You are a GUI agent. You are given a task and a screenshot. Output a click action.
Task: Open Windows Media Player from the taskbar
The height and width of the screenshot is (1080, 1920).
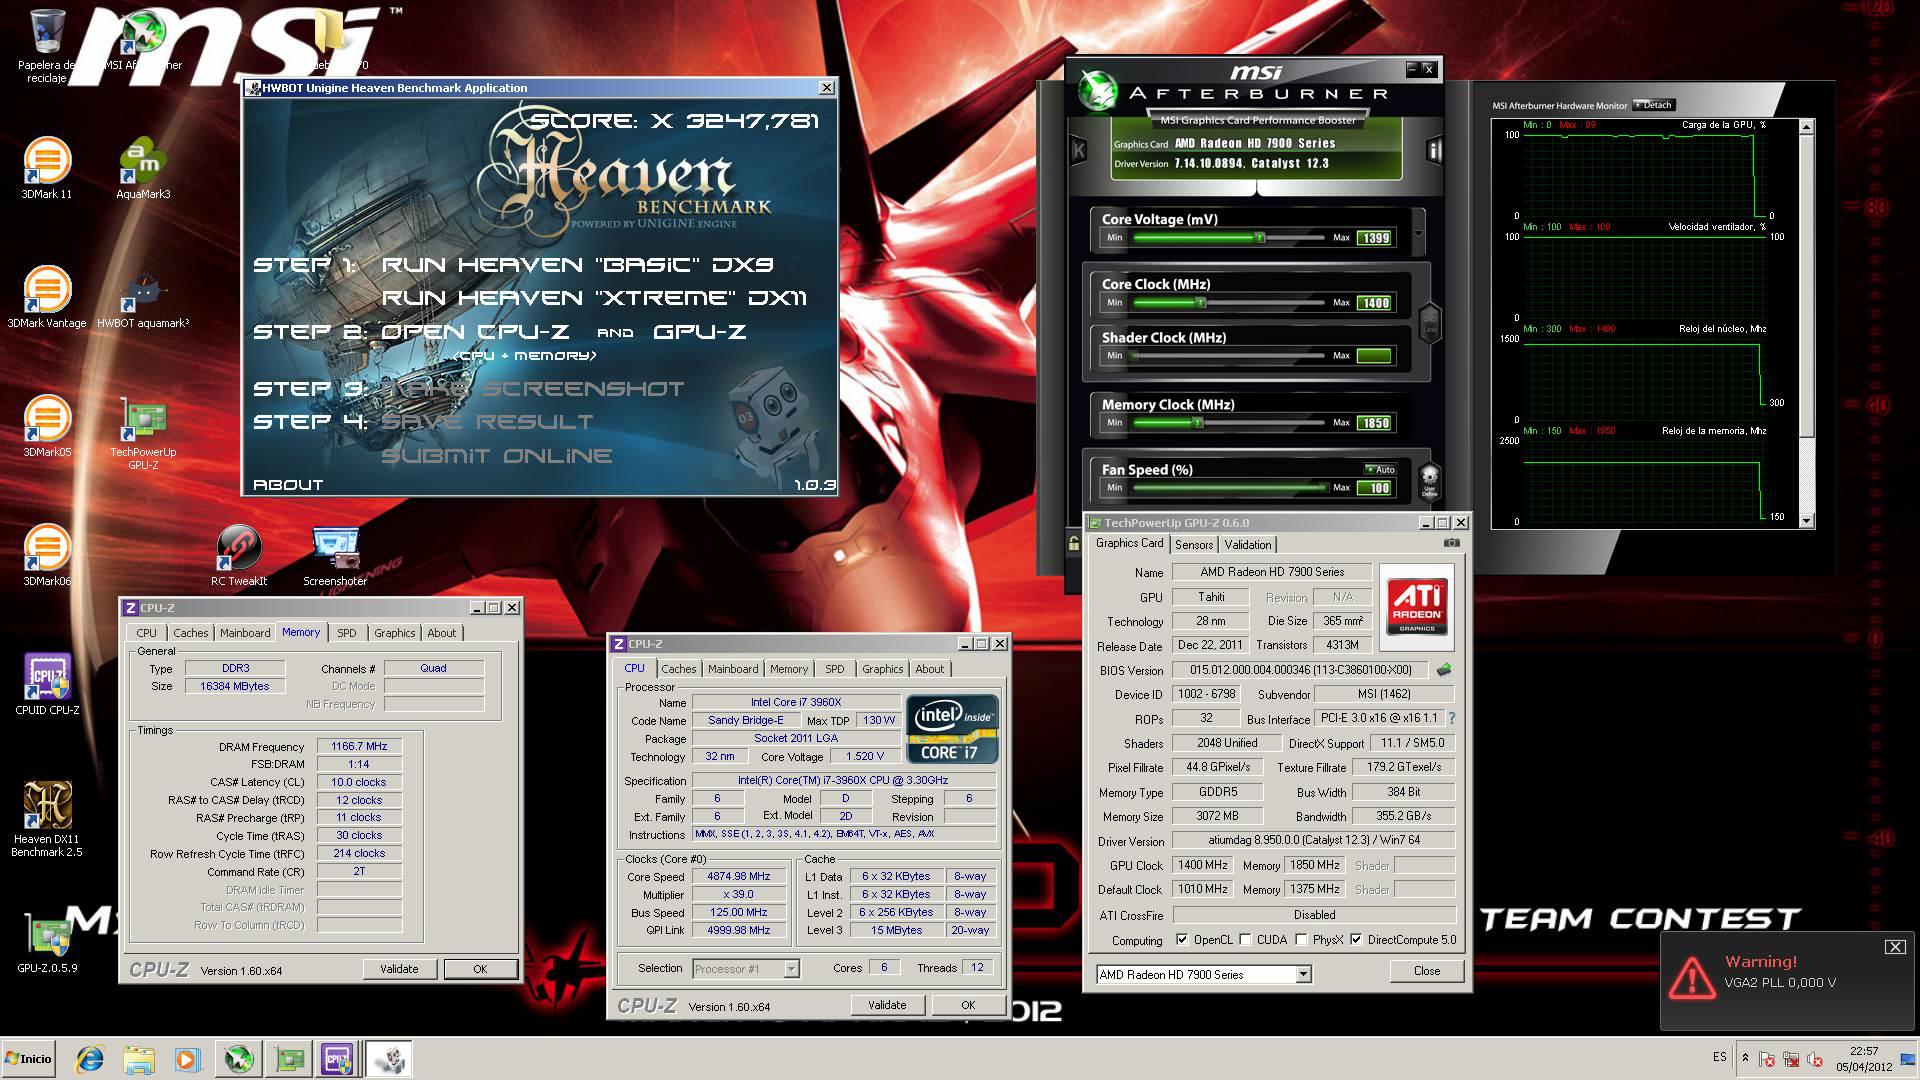point(187,1059)
